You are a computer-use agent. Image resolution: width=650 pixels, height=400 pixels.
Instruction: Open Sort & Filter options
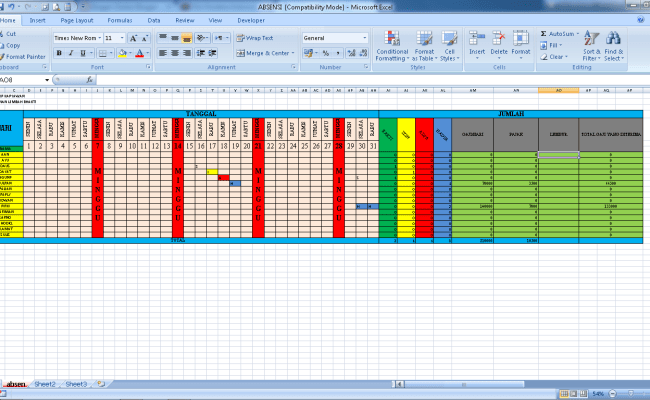point(591,43)
